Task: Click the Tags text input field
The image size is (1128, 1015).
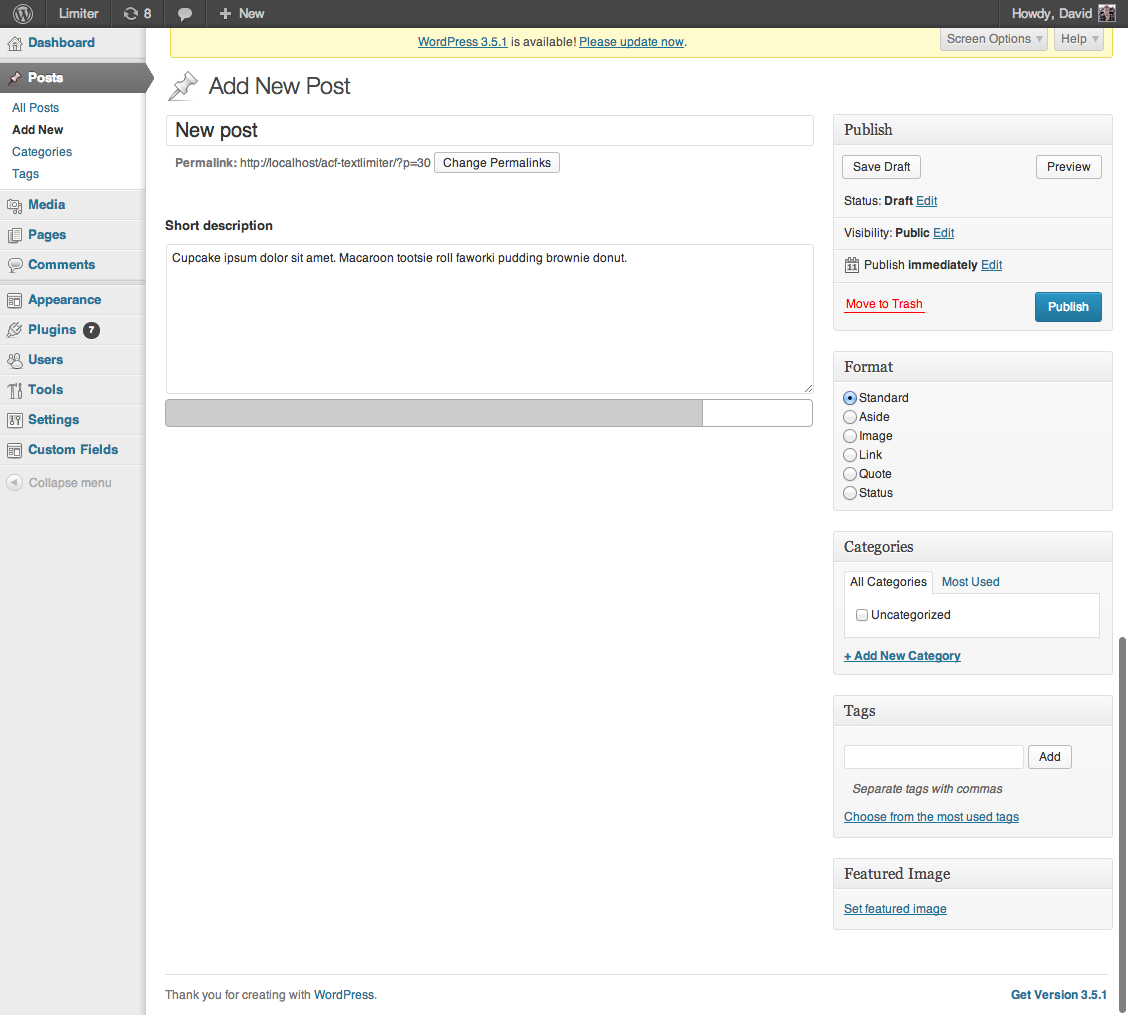Action: click(x=933, y=757)
